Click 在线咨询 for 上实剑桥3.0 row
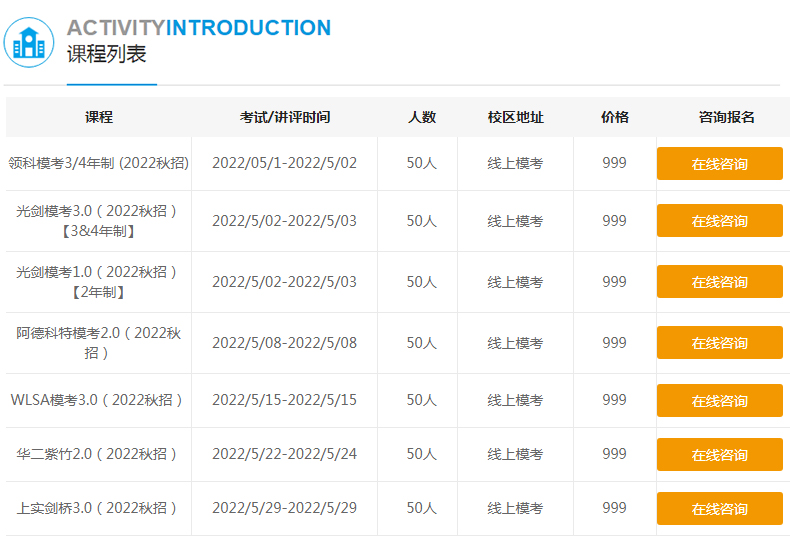Screen dimensions: 790x541 719,509
